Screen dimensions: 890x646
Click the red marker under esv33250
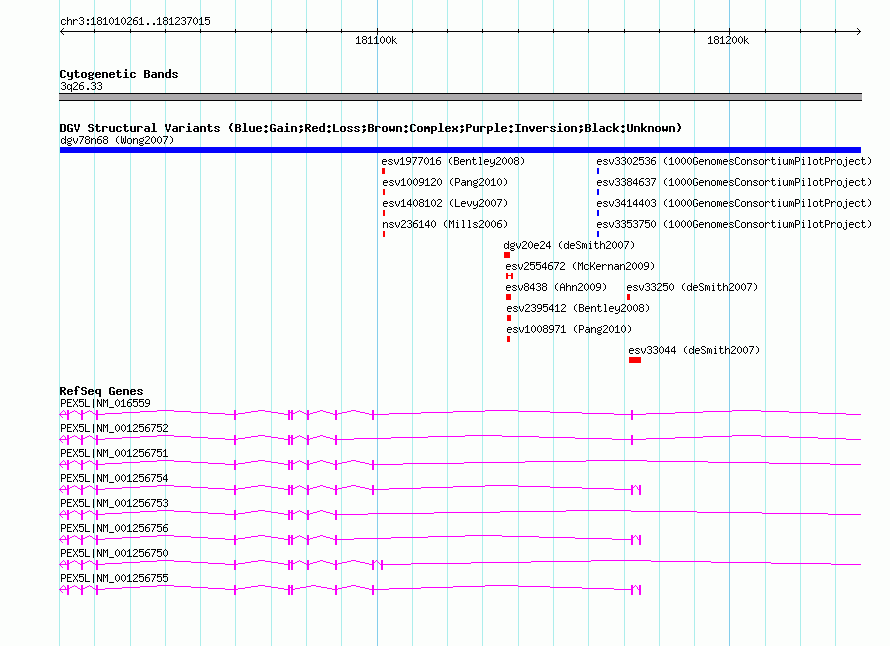[x=628, y=297]
